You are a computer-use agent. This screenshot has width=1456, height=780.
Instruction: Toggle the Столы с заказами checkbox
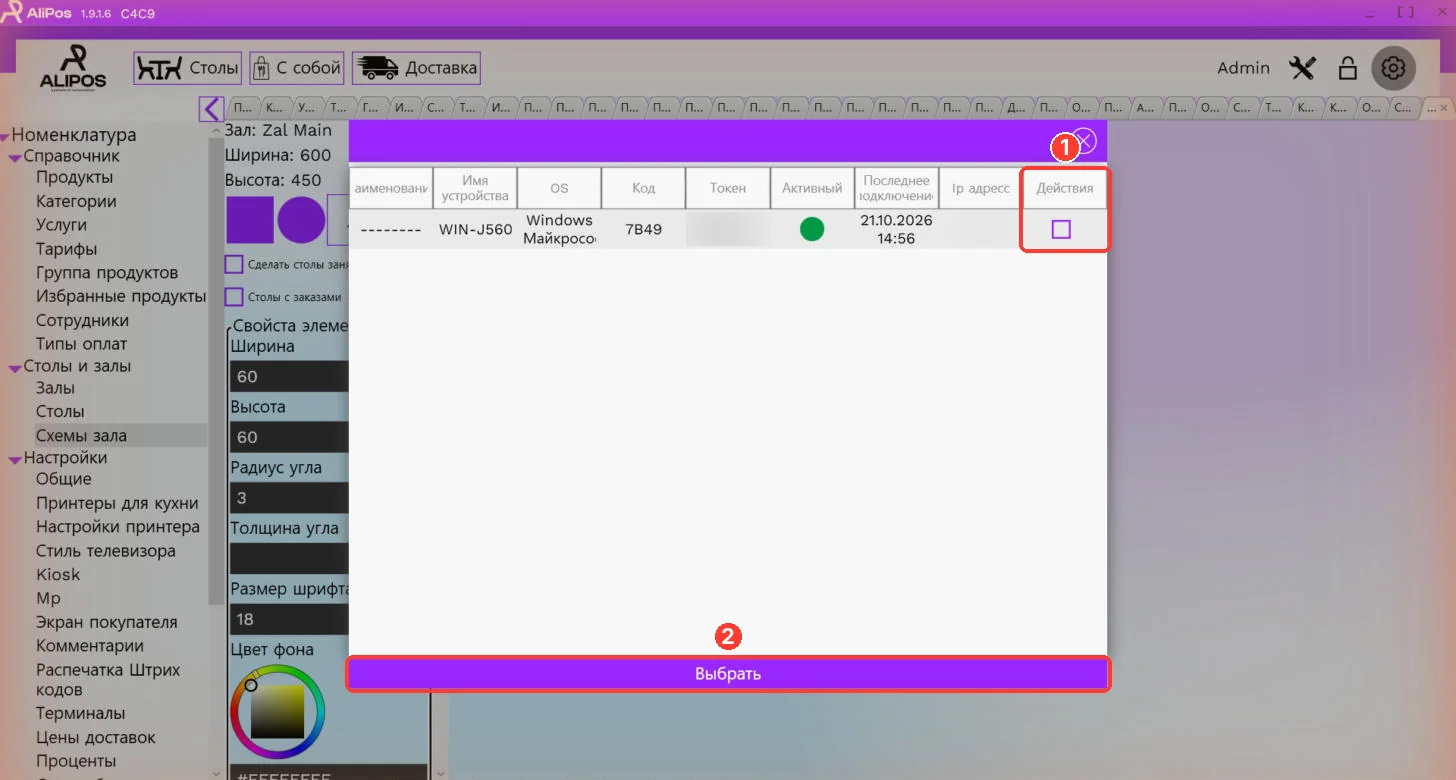point(234,297)
